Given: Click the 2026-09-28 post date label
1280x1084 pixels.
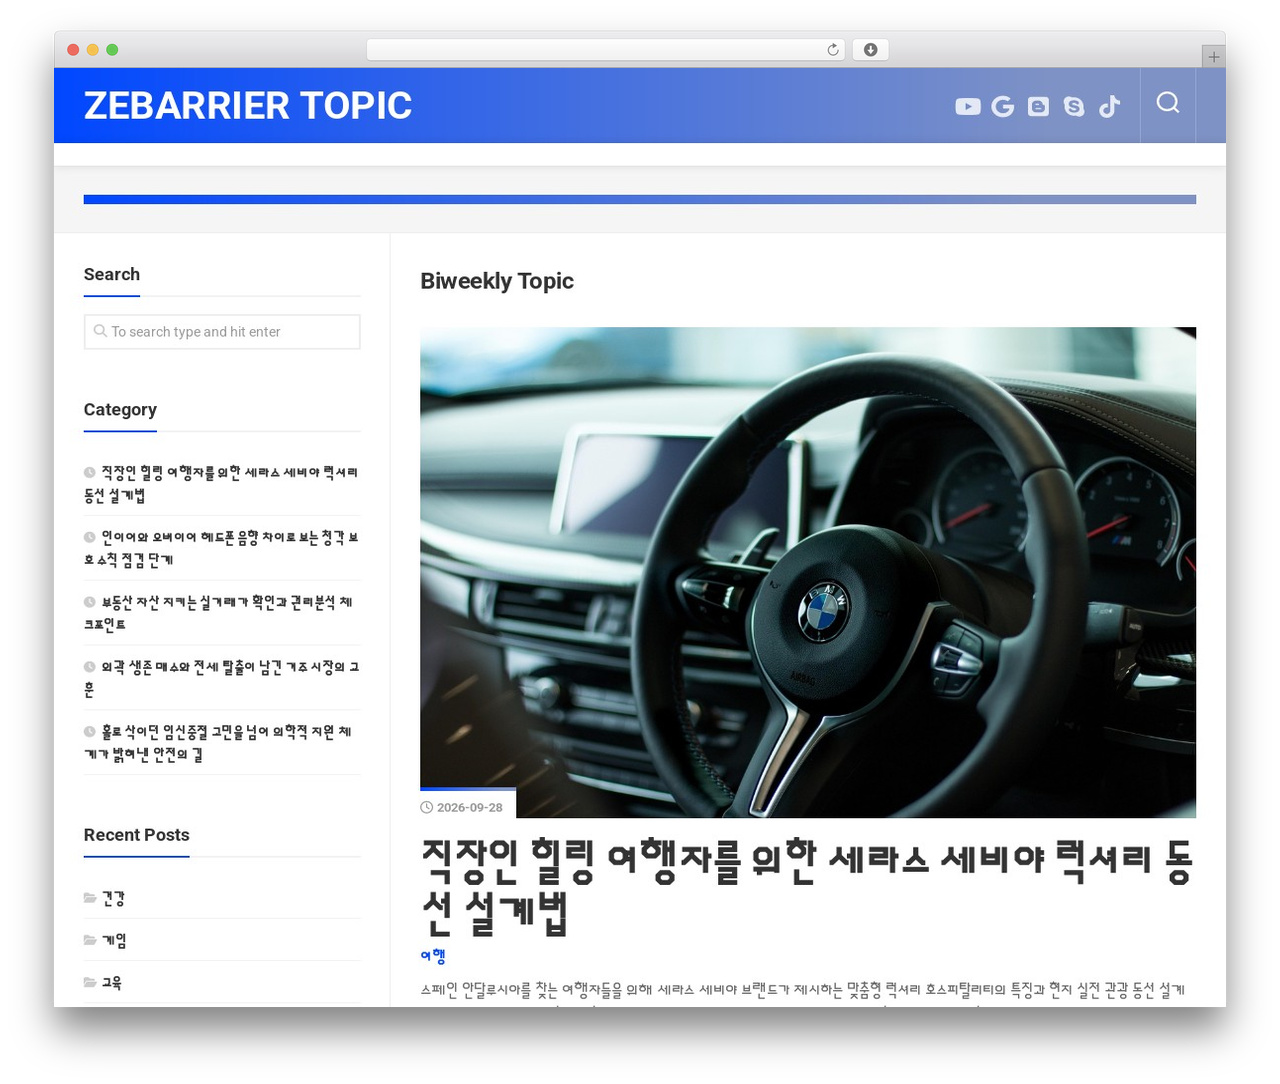Looking at the screenshot, I should (469, 807).
